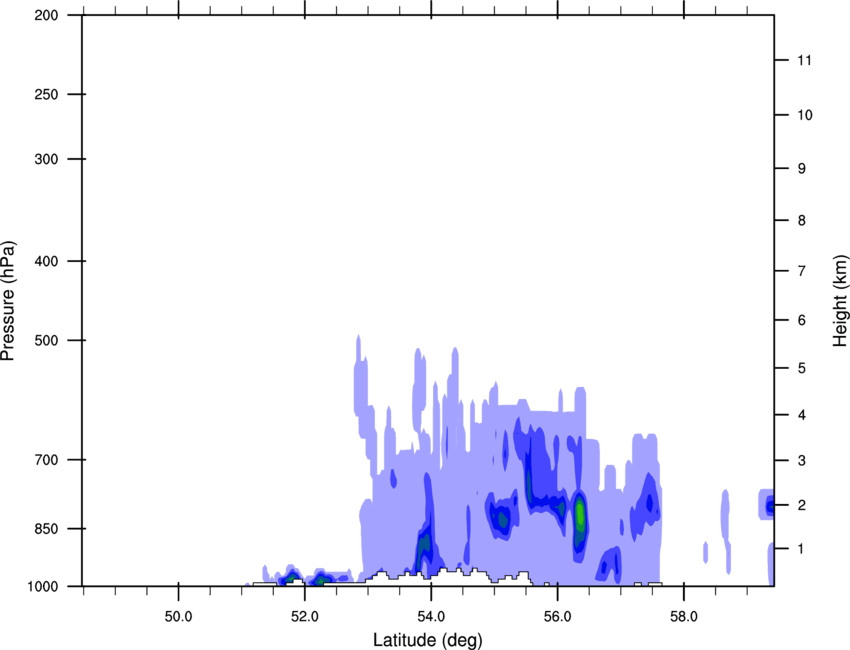Select the 56.0 latitude tick label
850x650 pixels.
click(x=557, y=613)
